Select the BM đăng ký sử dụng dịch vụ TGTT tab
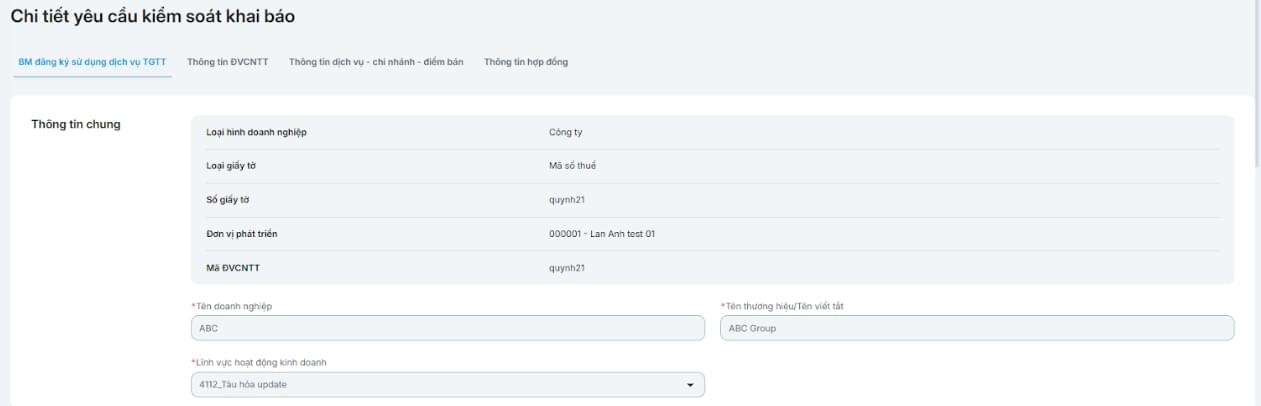The image size is (1261, 406). [92, 62]
